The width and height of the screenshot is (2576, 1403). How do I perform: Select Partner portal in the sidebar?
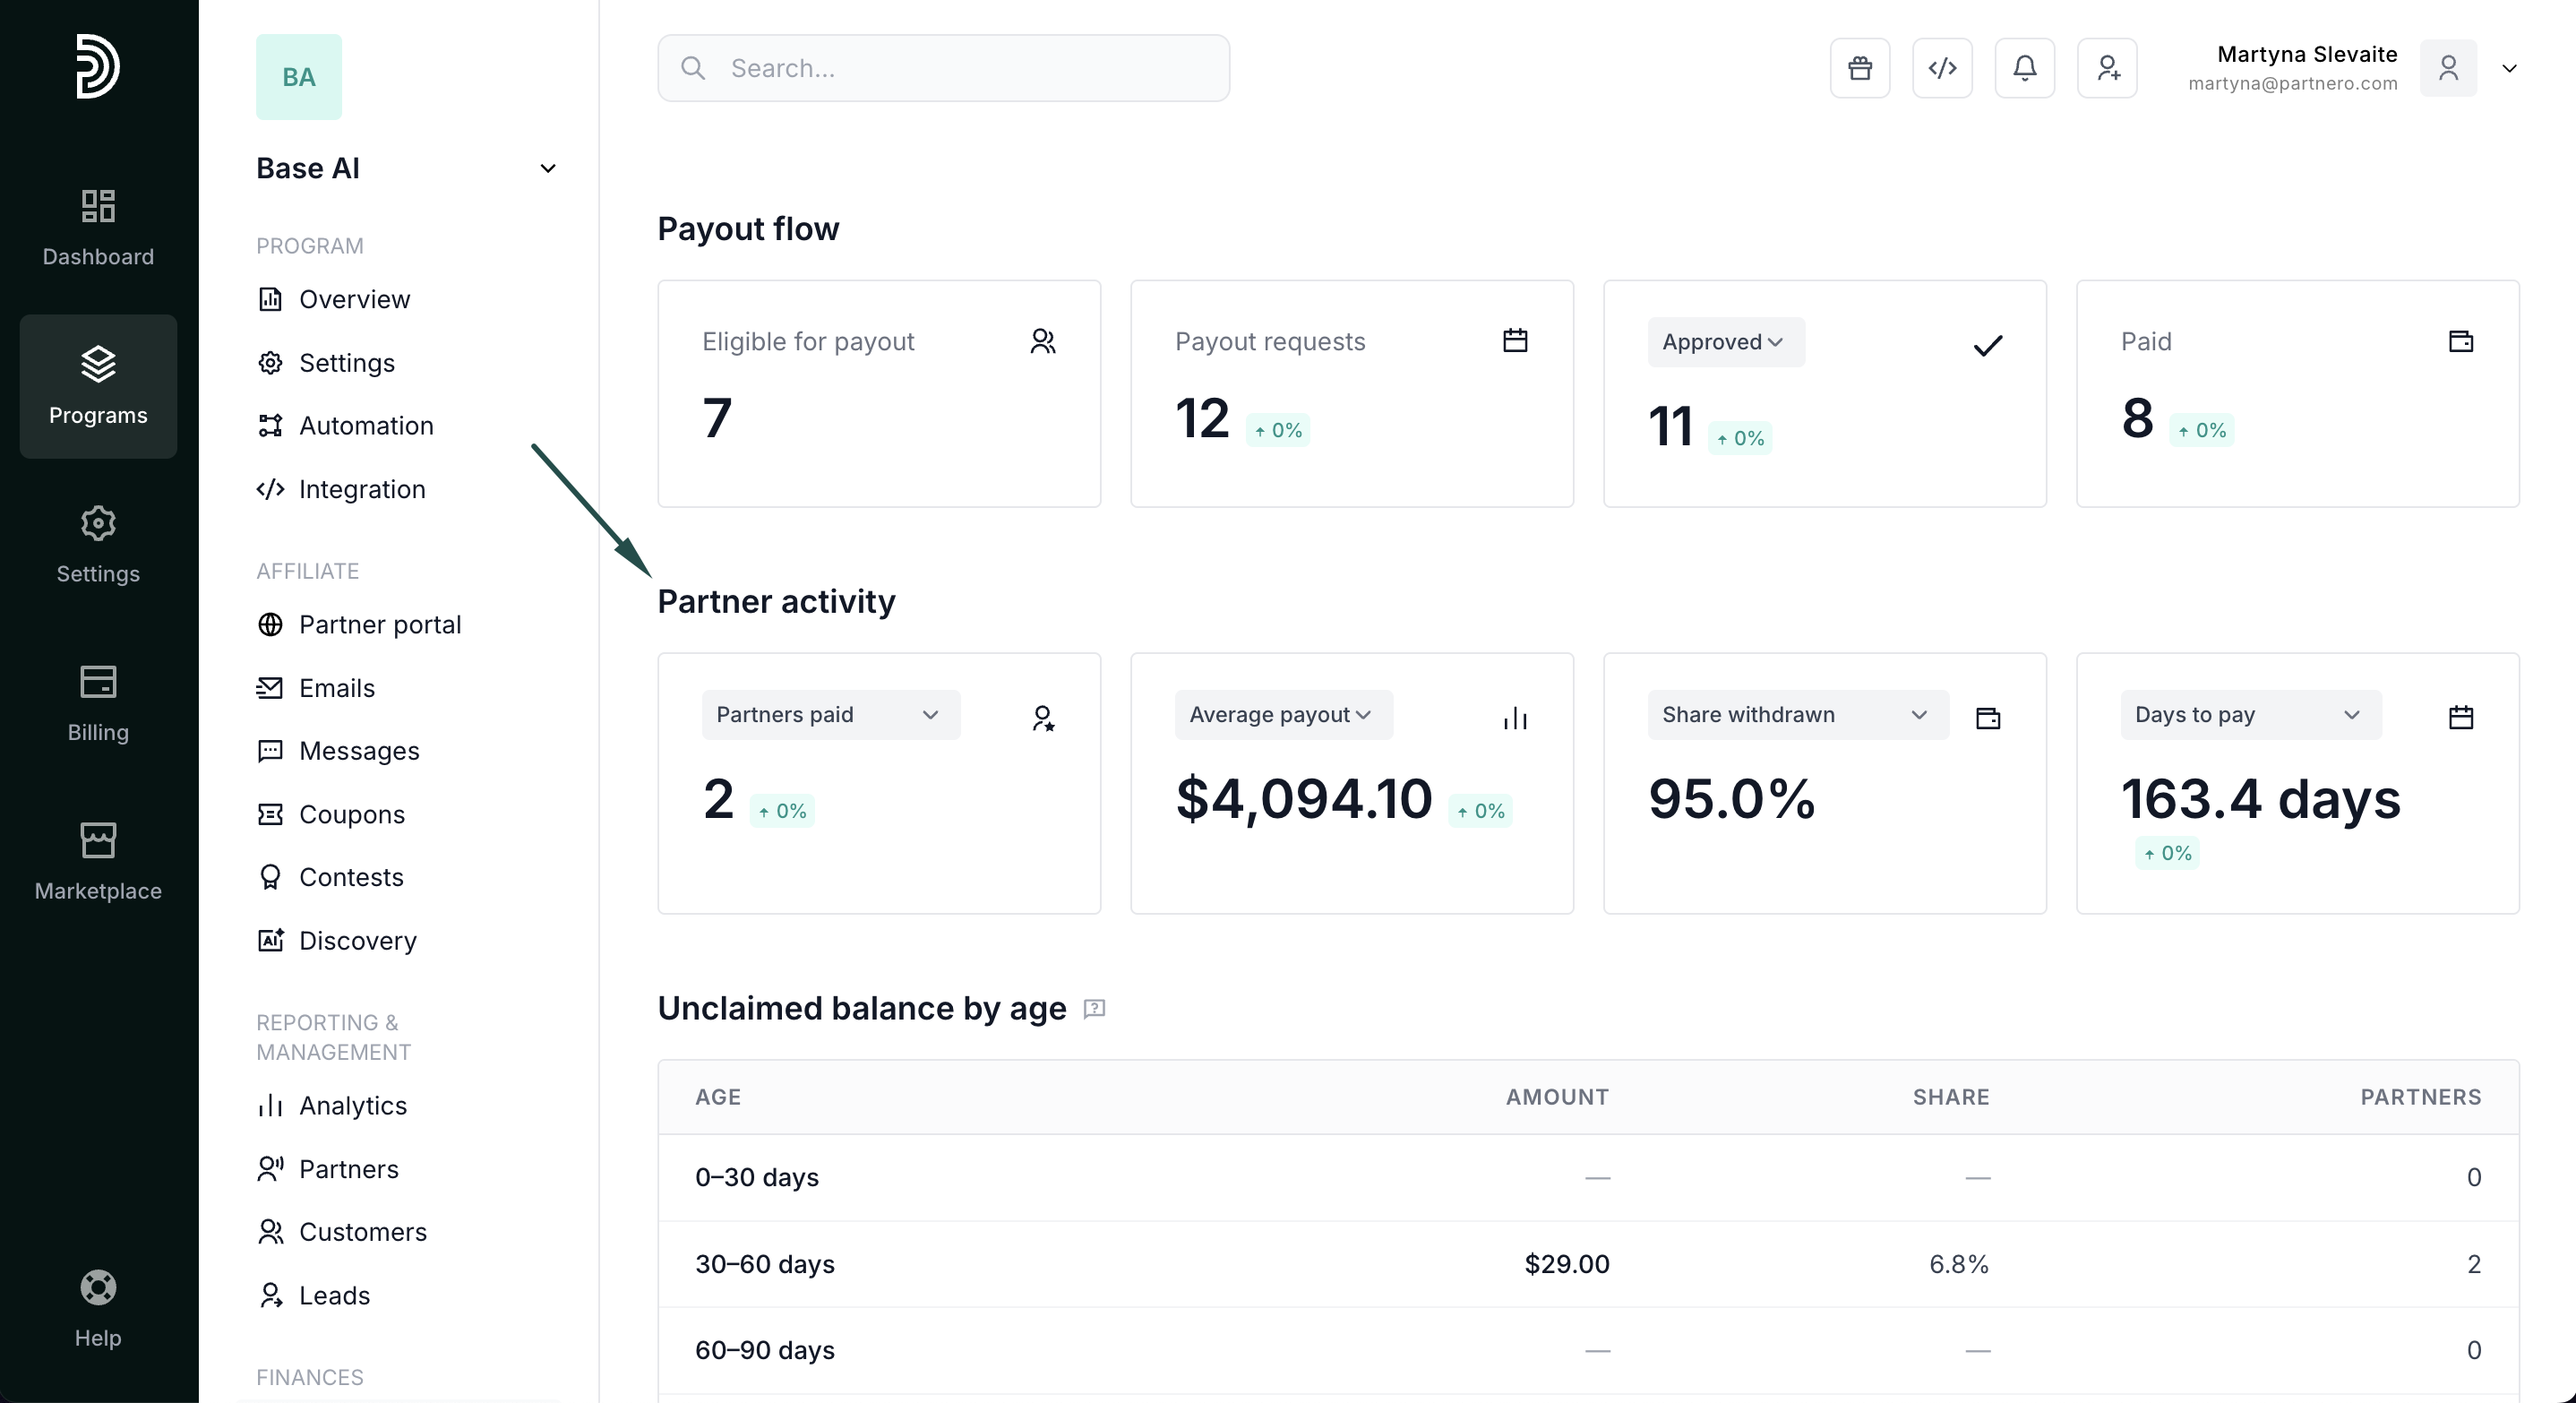coord(379,625)
